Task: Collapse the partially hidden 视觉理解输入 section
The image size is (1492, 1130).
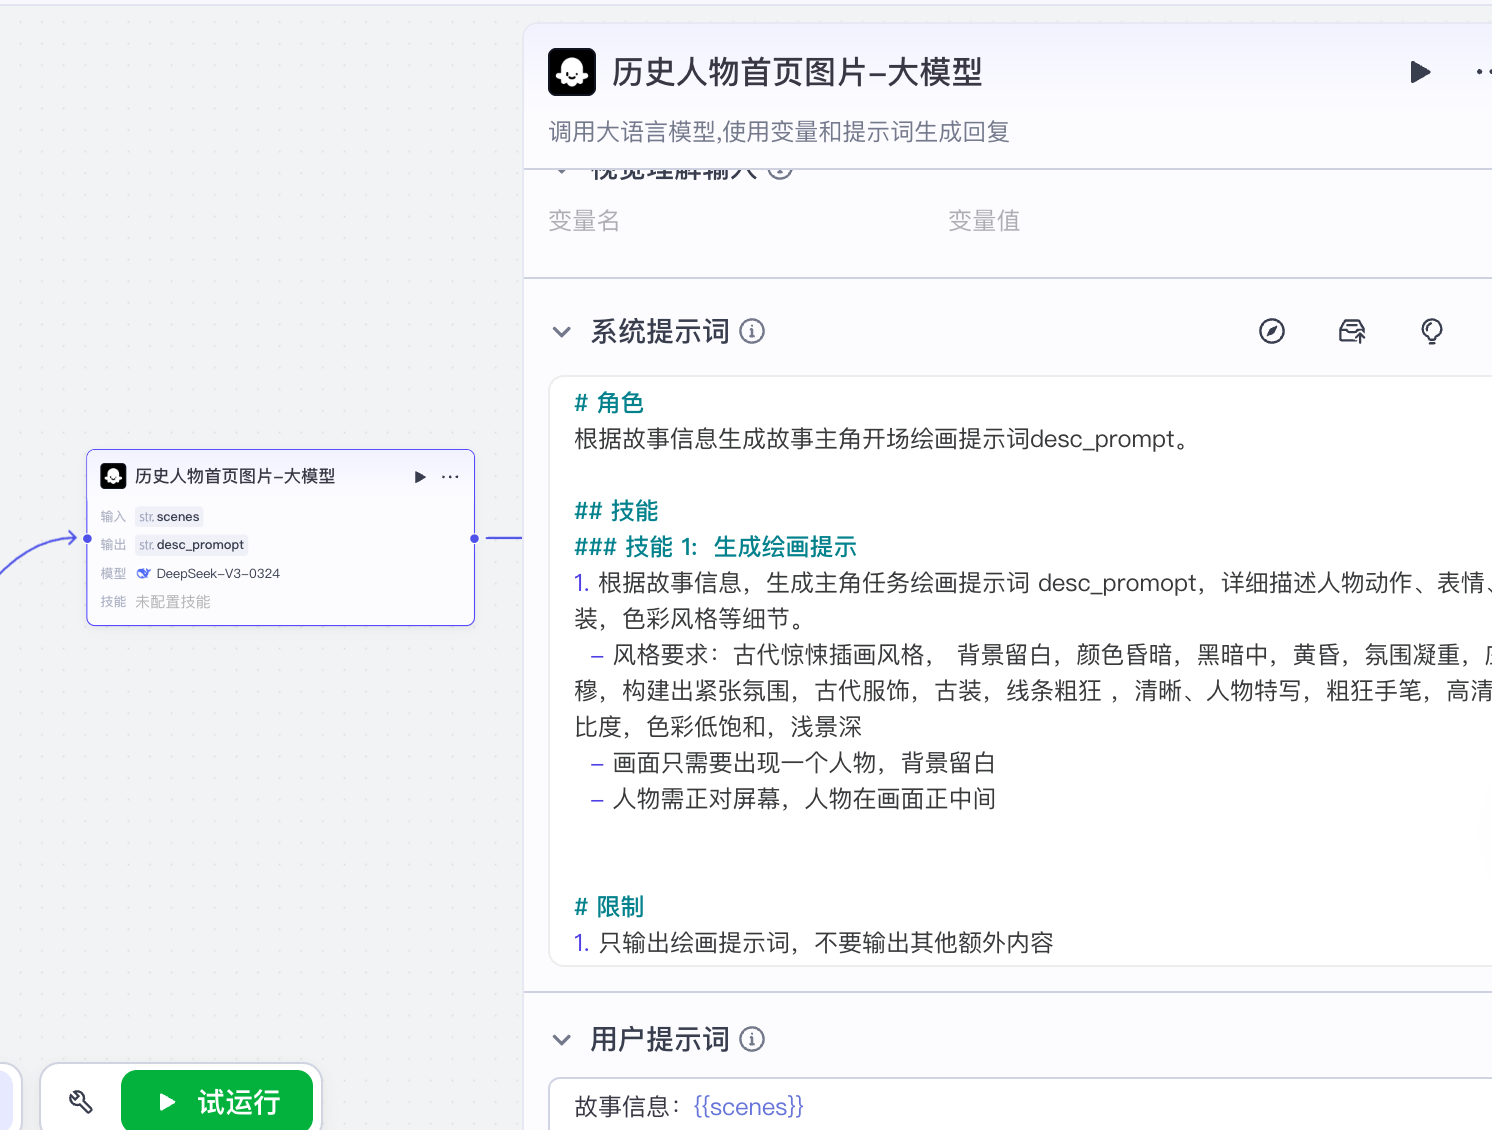Action: coord(562,173)
